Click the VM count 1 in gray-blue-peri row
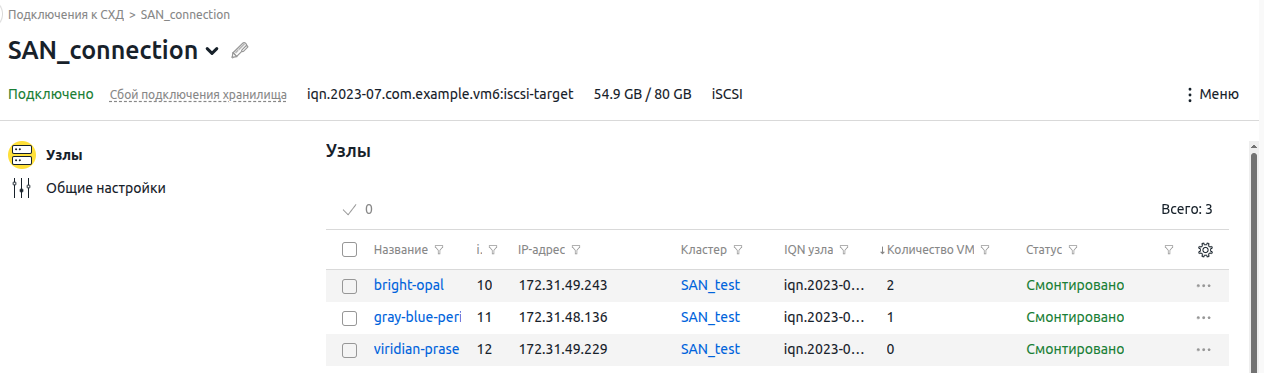The height and width of the screenshot is (373, 1264). pos(890,317)
